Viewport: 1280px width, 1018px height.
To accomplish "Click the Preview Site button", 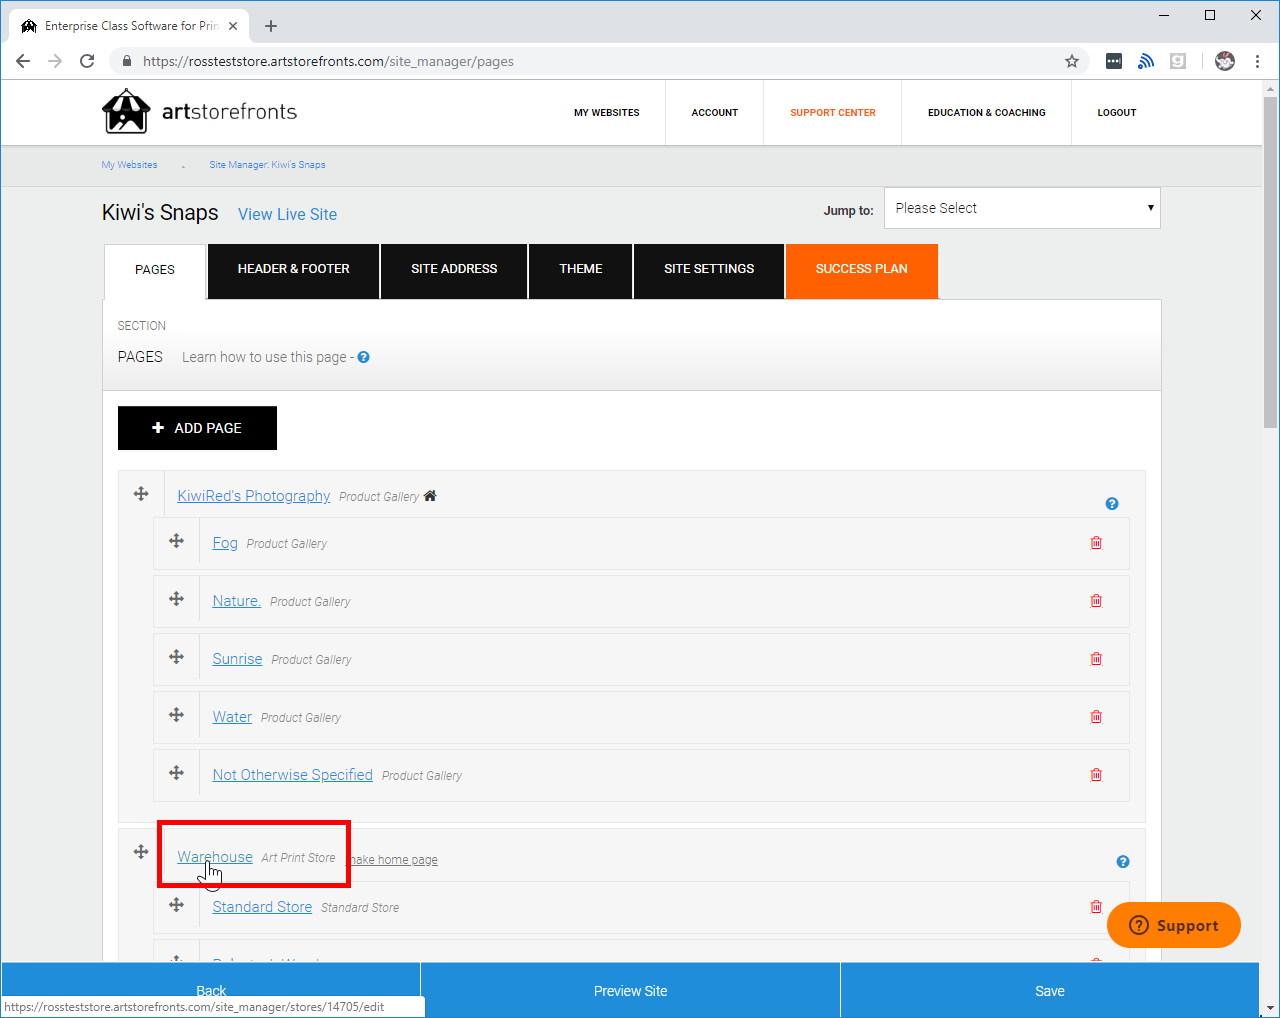I will (x=630, y=990).
